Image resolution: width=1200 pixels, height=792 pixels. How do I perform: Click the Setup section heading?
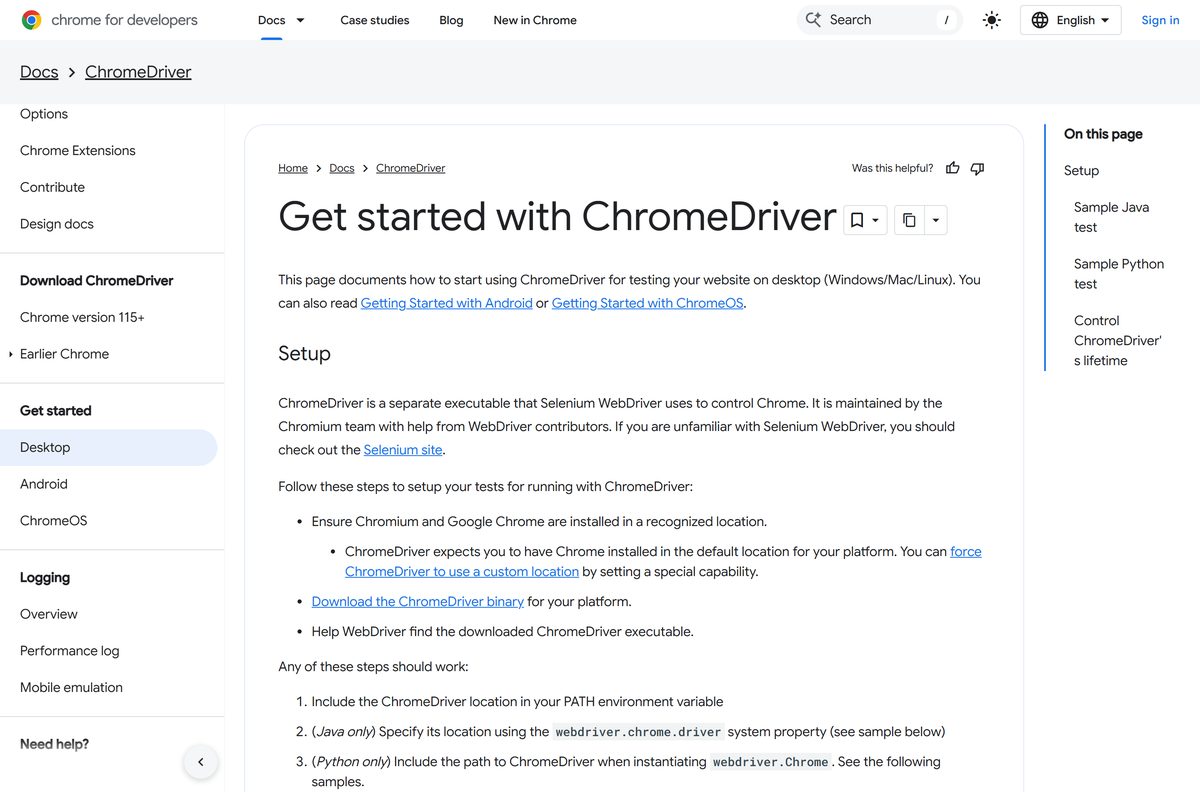(x=304, y=354)
